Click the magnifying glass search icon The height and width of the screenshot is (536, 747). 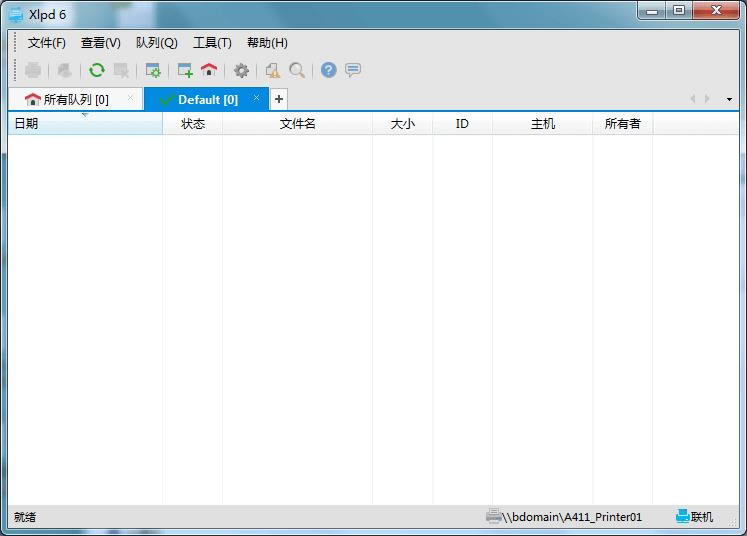click(297, 70)
